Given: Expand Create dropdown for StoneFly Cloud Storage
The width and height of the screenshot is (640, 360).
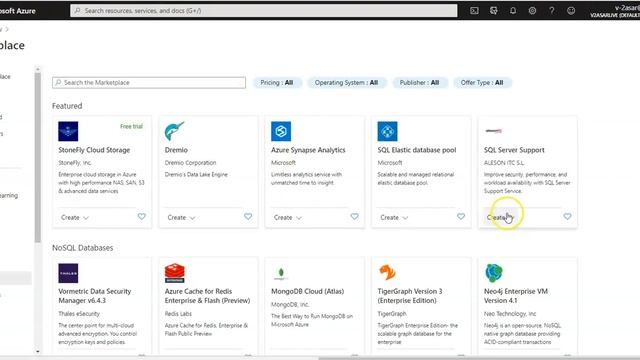Looking at the screenshot, I should click(75, 218).
